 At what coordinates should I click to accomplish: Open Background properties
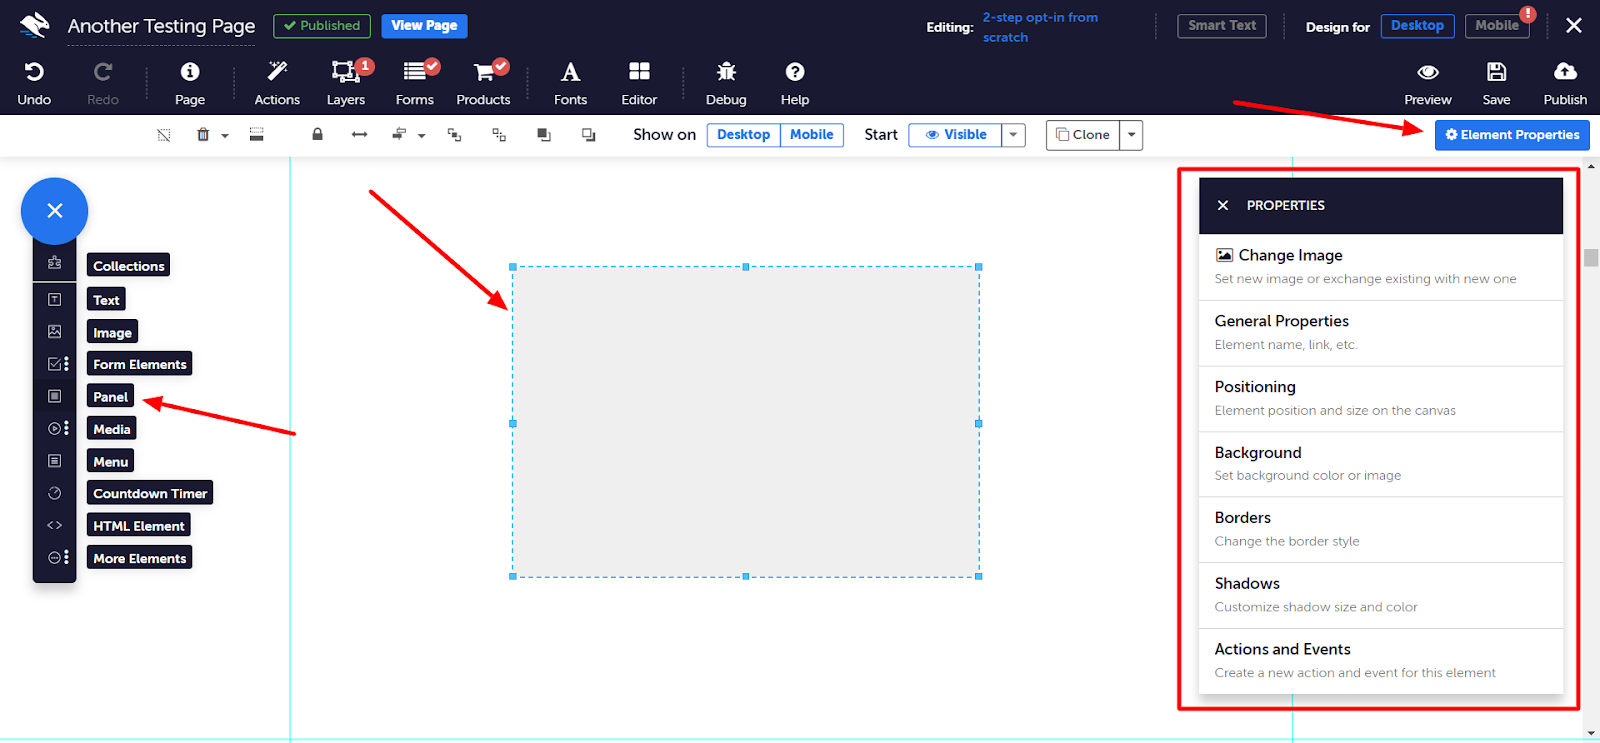point(1381,464)
